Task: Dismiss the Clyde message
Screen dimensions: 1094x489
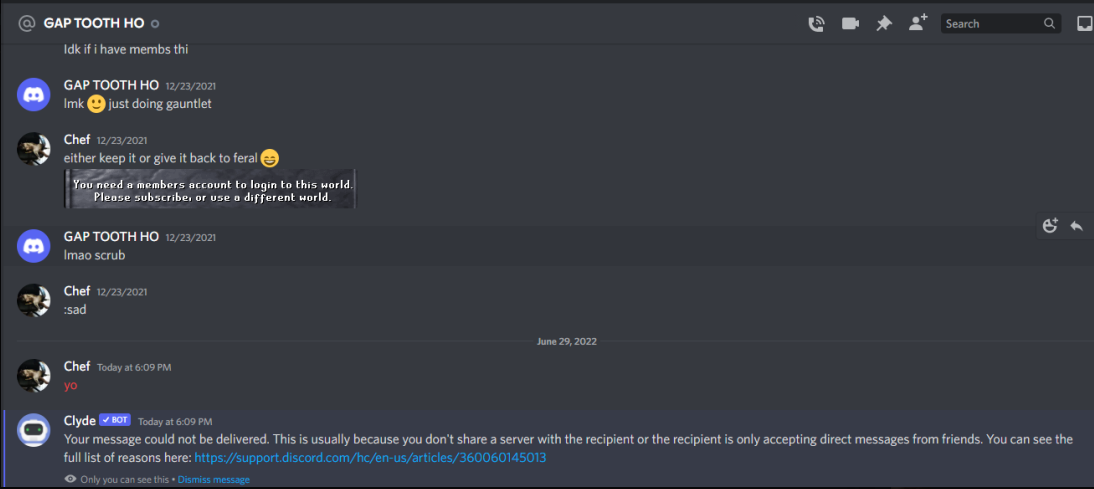Action: coord(214,480)
